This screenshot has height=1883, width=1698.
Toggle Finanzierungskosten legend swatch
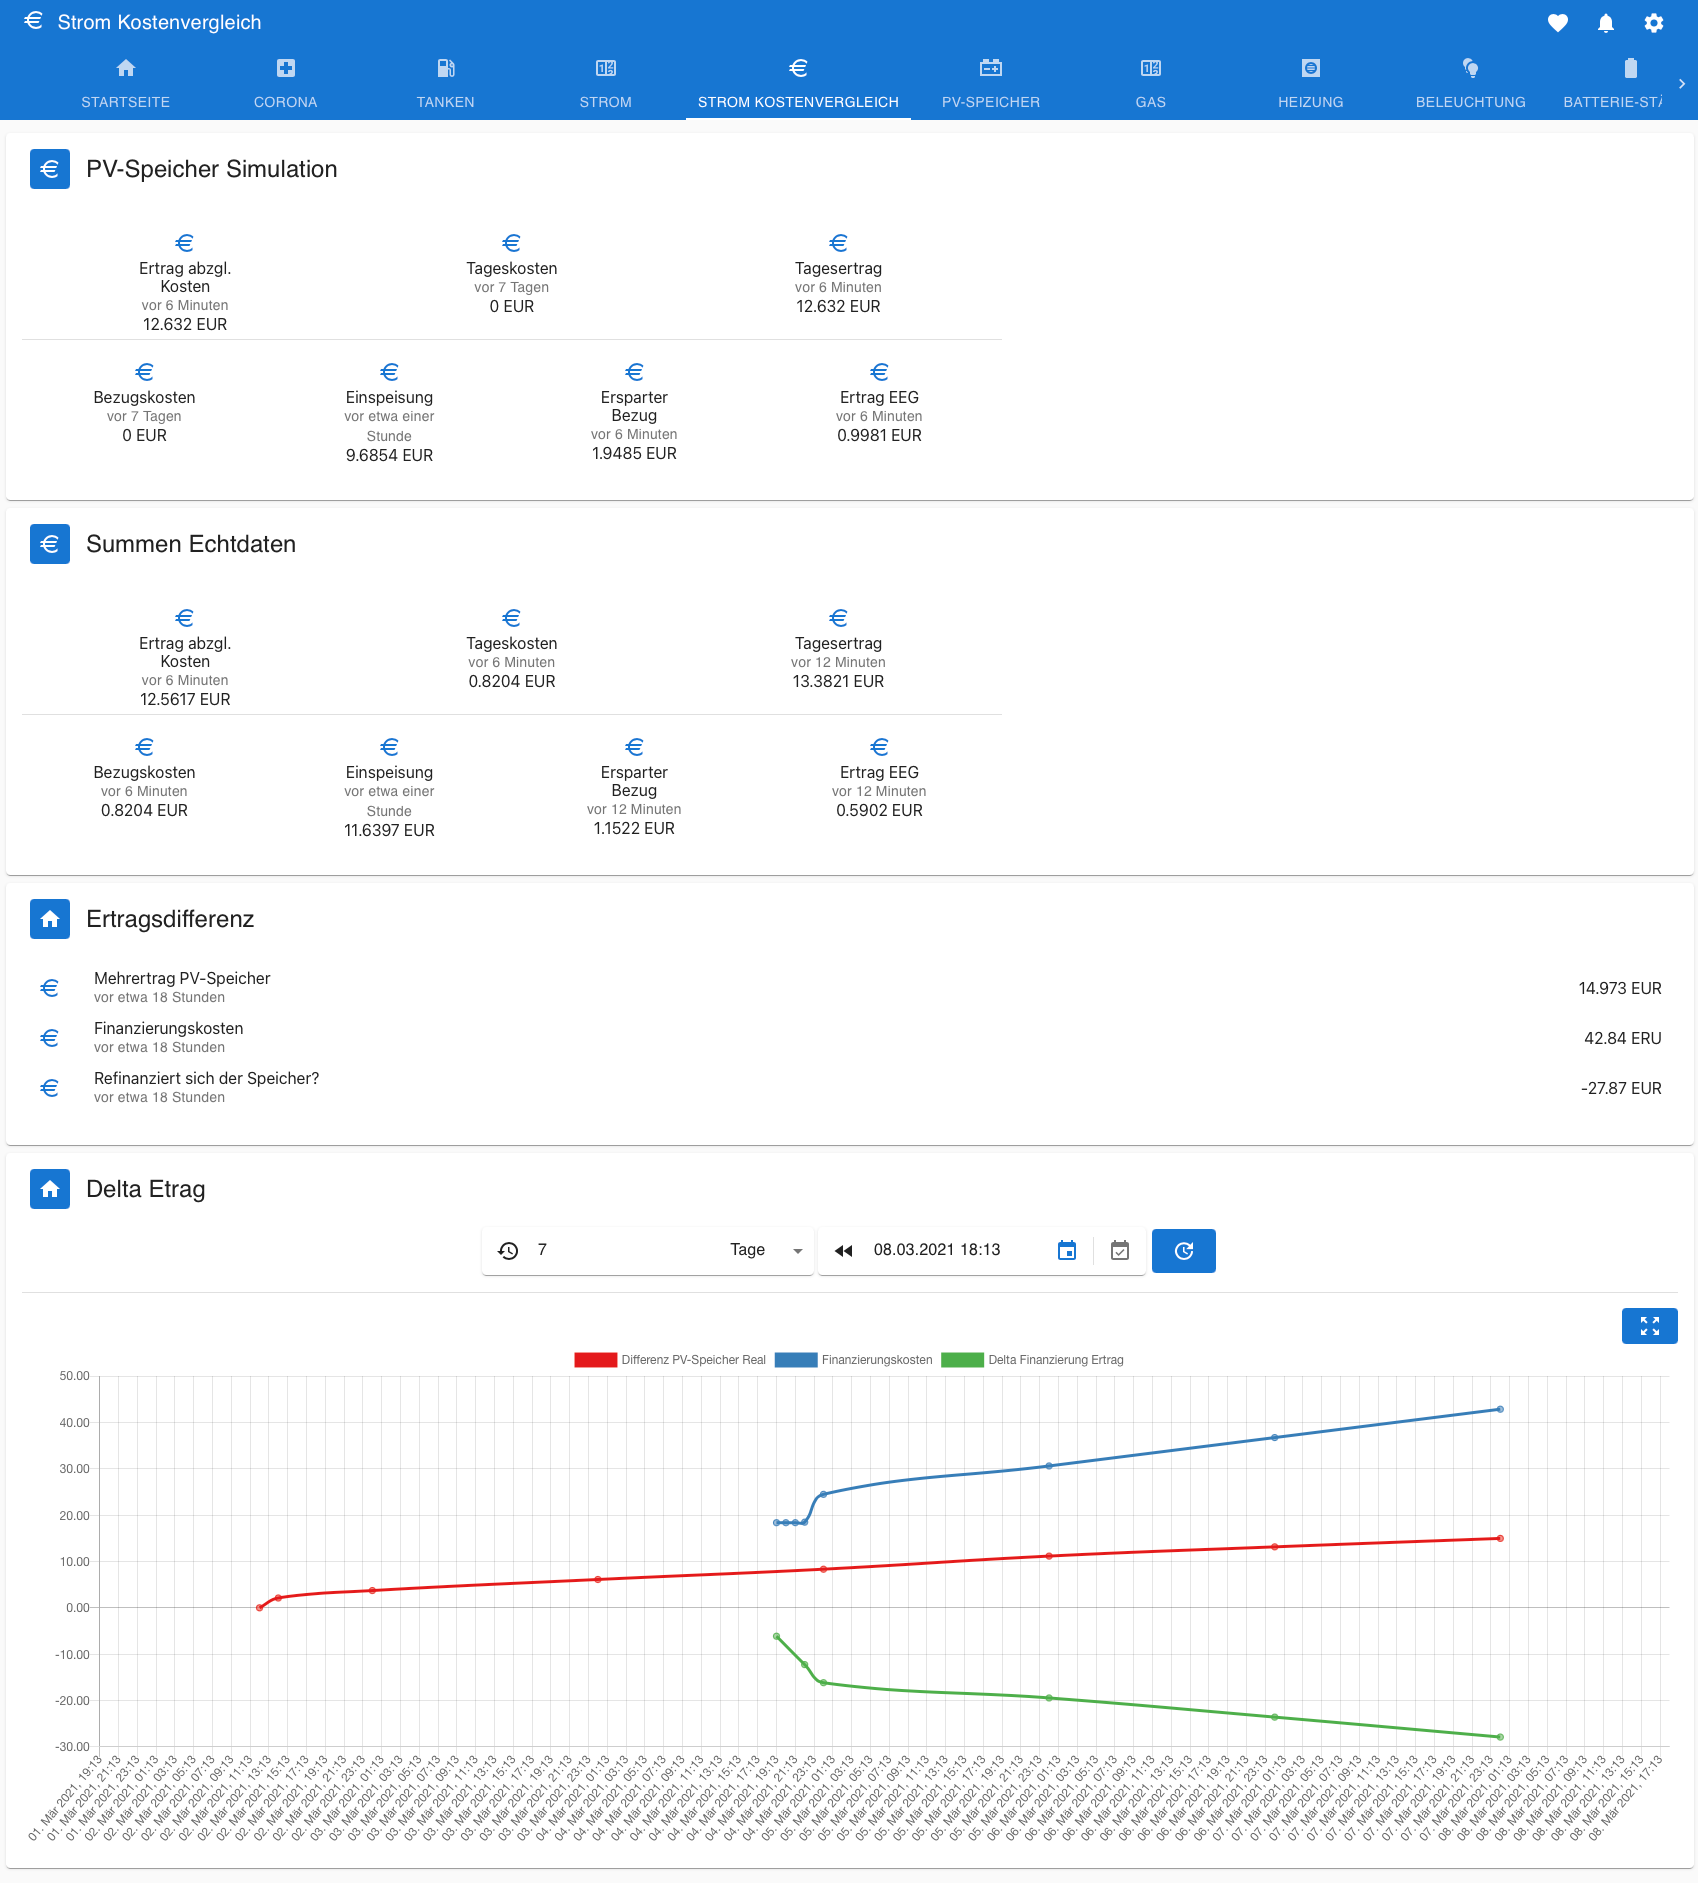(796, 1360)
